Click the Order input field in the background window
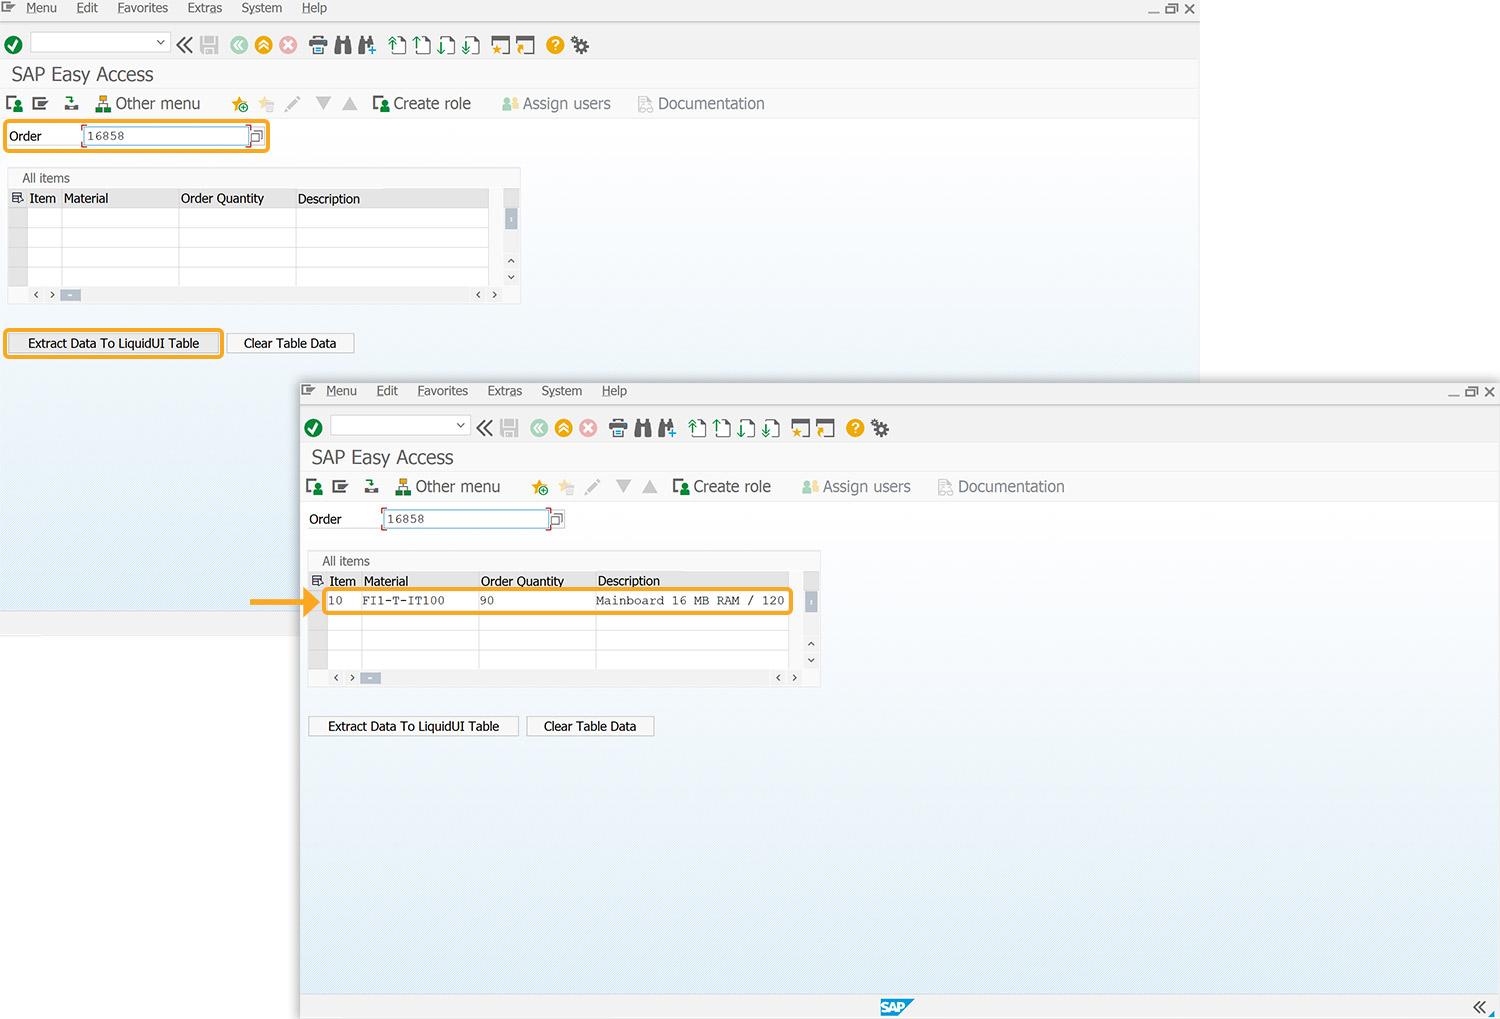Image resolution: width=1500 pixels, height=1019 pixels. [x=166, y=136]
